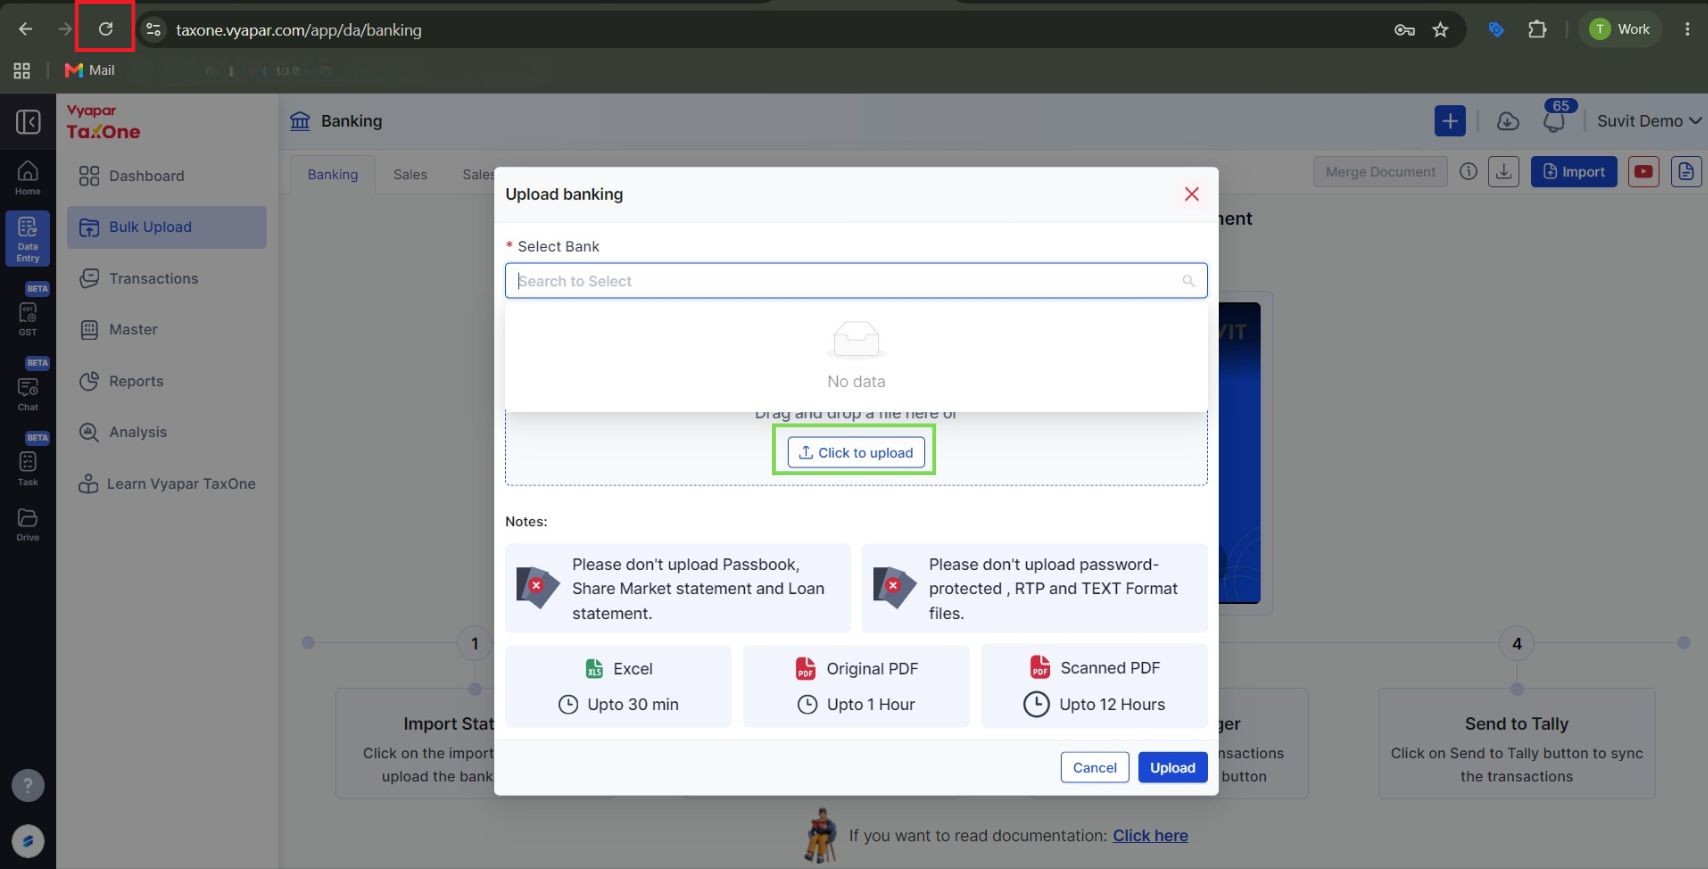Image resolution: width=1708 pixels, height=869 pixels.
Task: Bookmark this page with star icon
Action: point(1440,29)
